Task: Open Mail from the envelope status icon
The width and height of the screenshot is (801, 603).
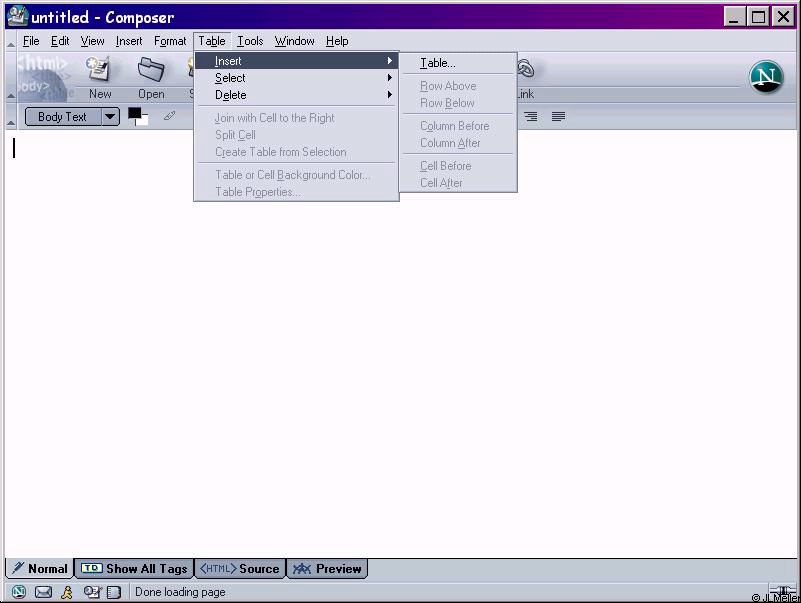Action: click(x=43, y=592)
